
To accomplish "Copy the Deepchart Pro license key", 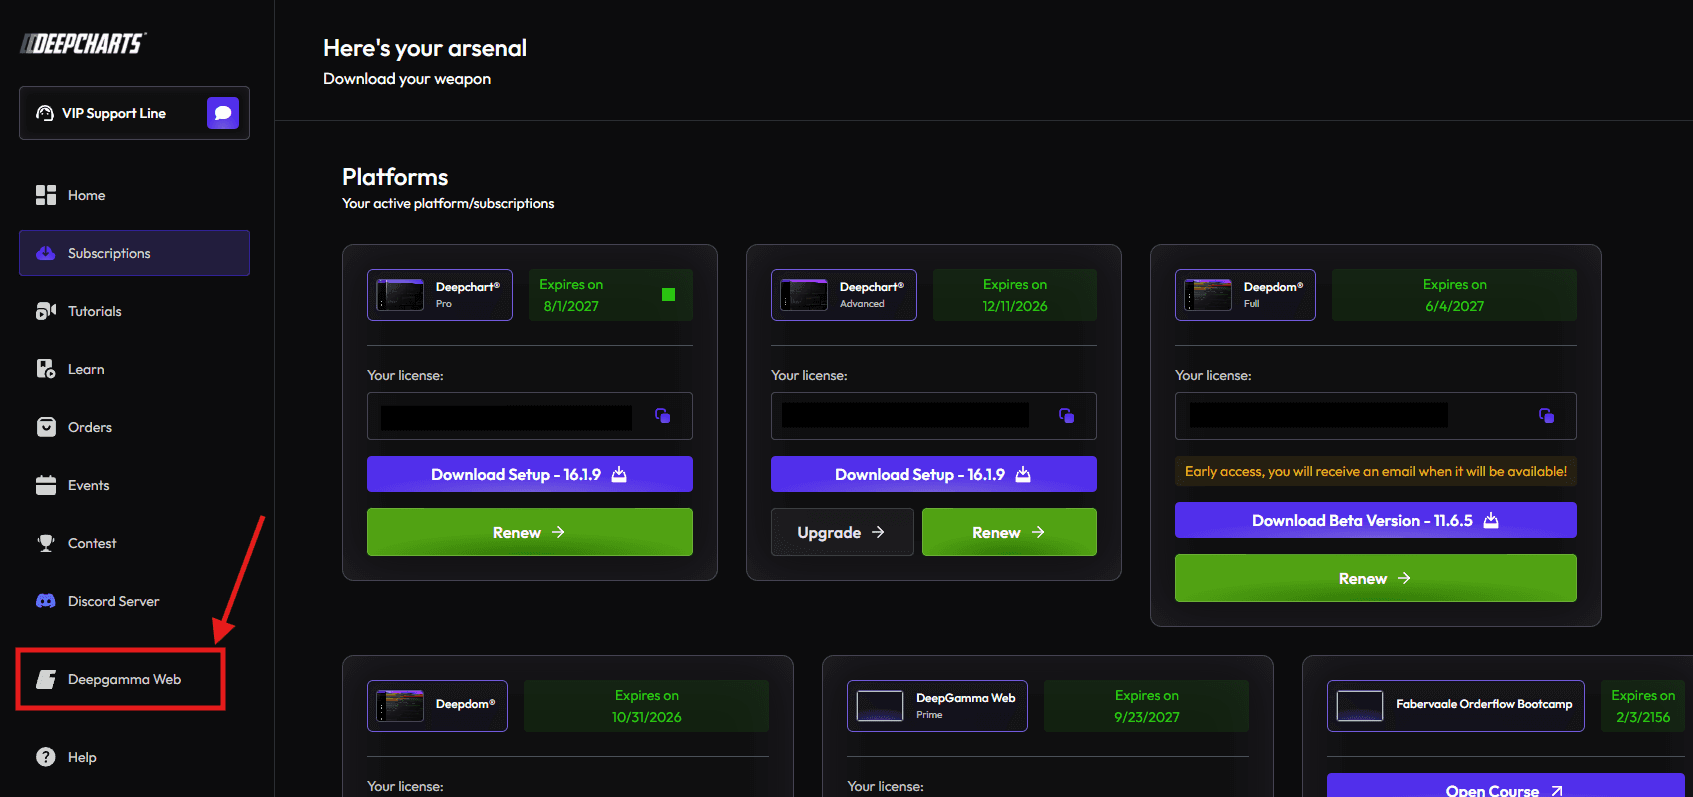I will (662, 416).
